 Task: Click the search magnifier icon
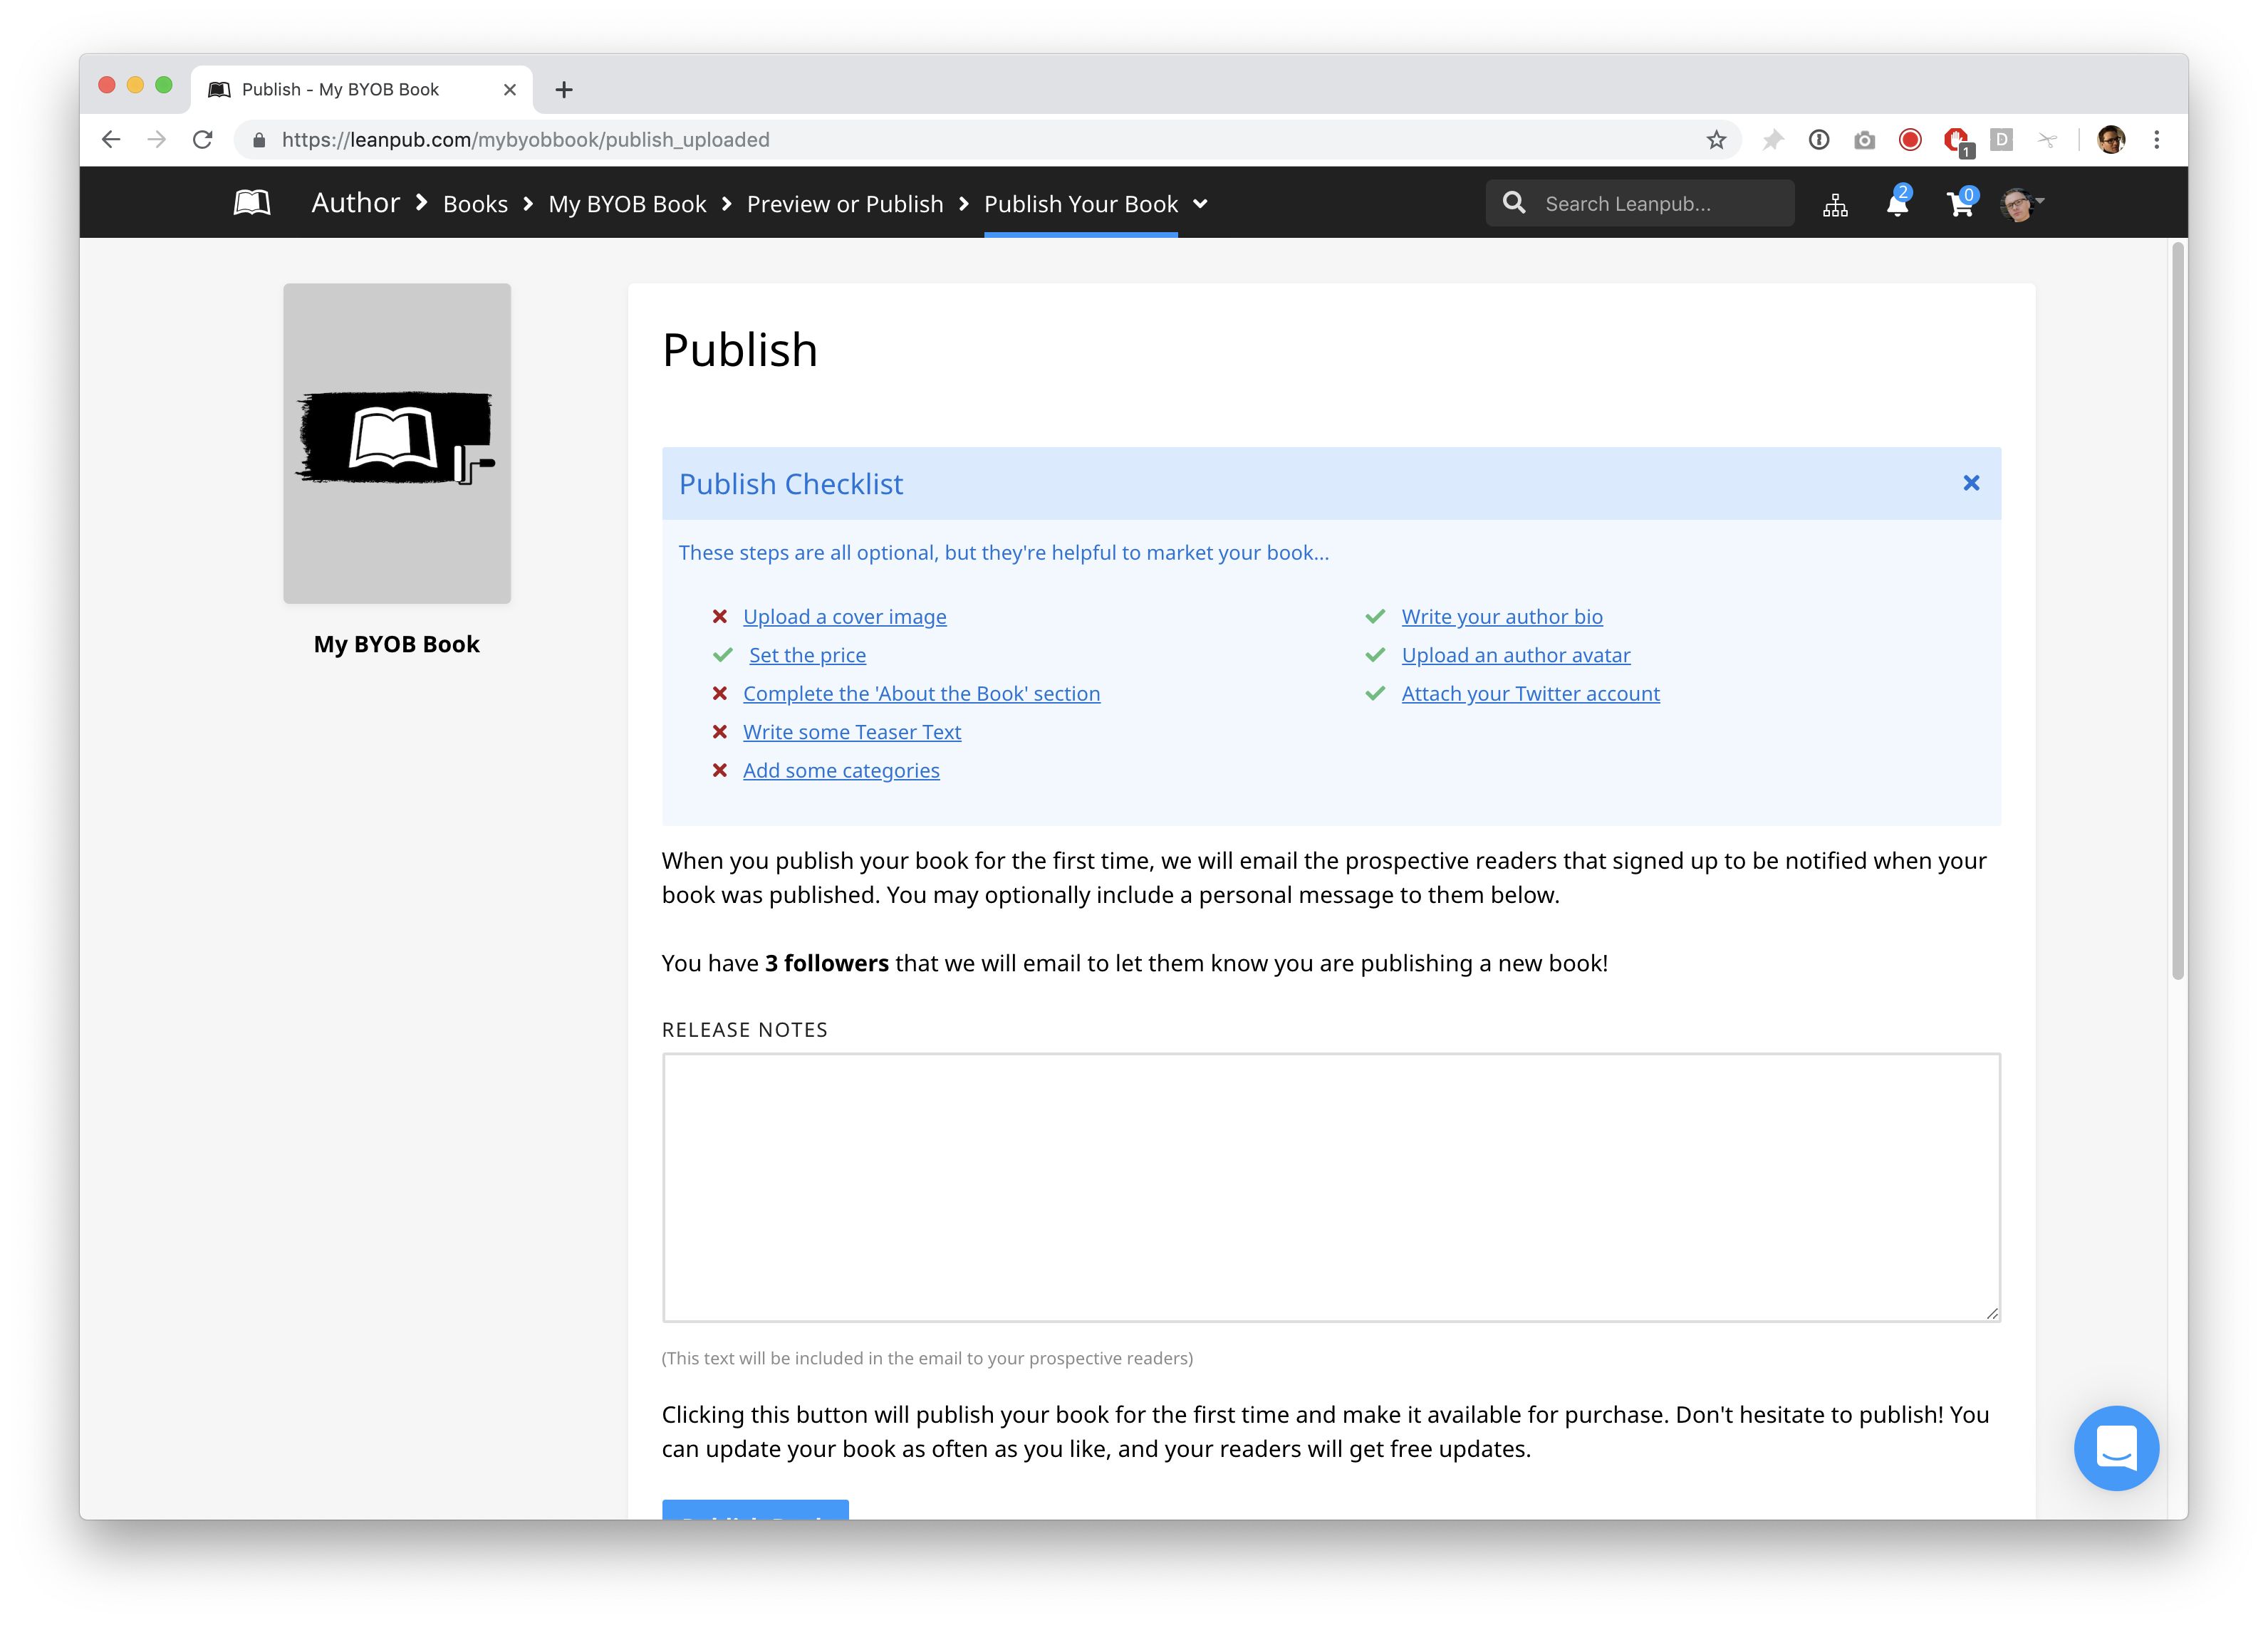pyautogui.click(x=1514, y=203)
